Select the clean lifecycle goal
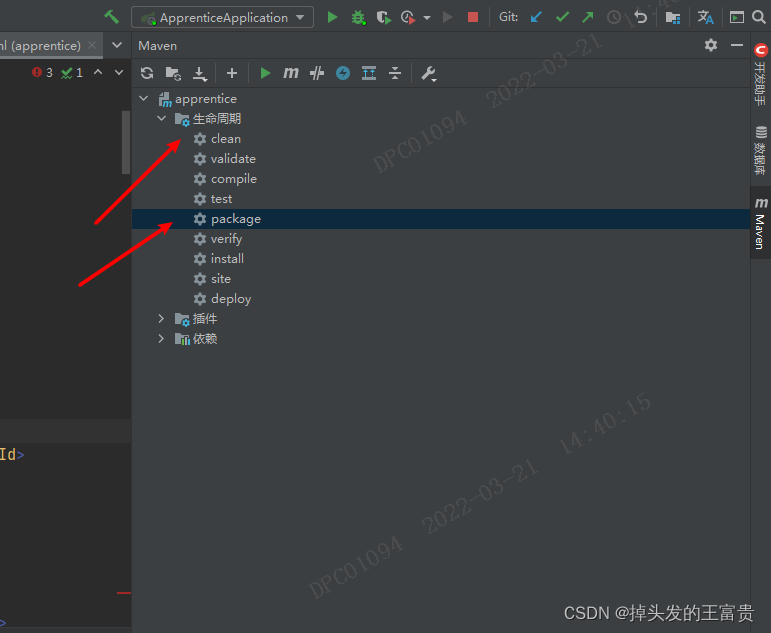Screen dimensions: 771x633 click(226, 139)
